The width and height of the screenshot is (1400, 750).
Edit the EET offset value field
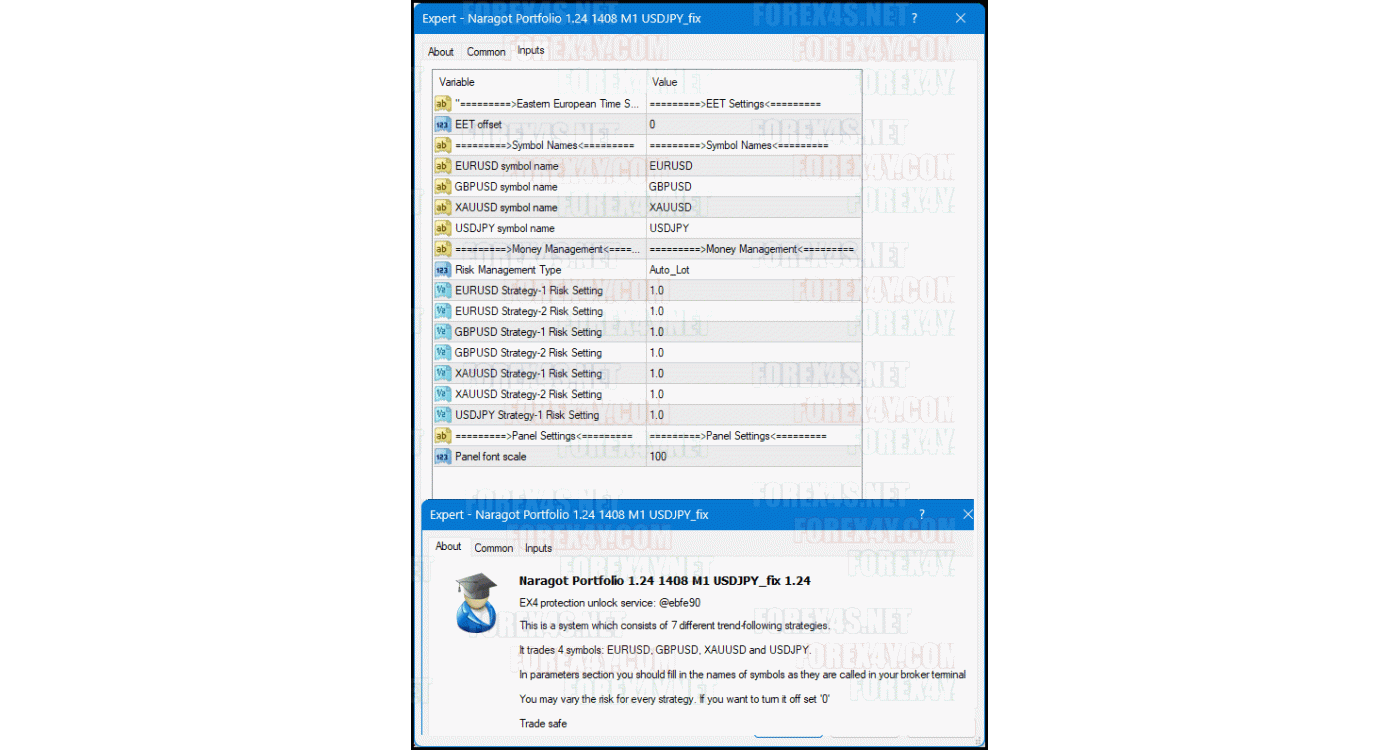[752, 125]
